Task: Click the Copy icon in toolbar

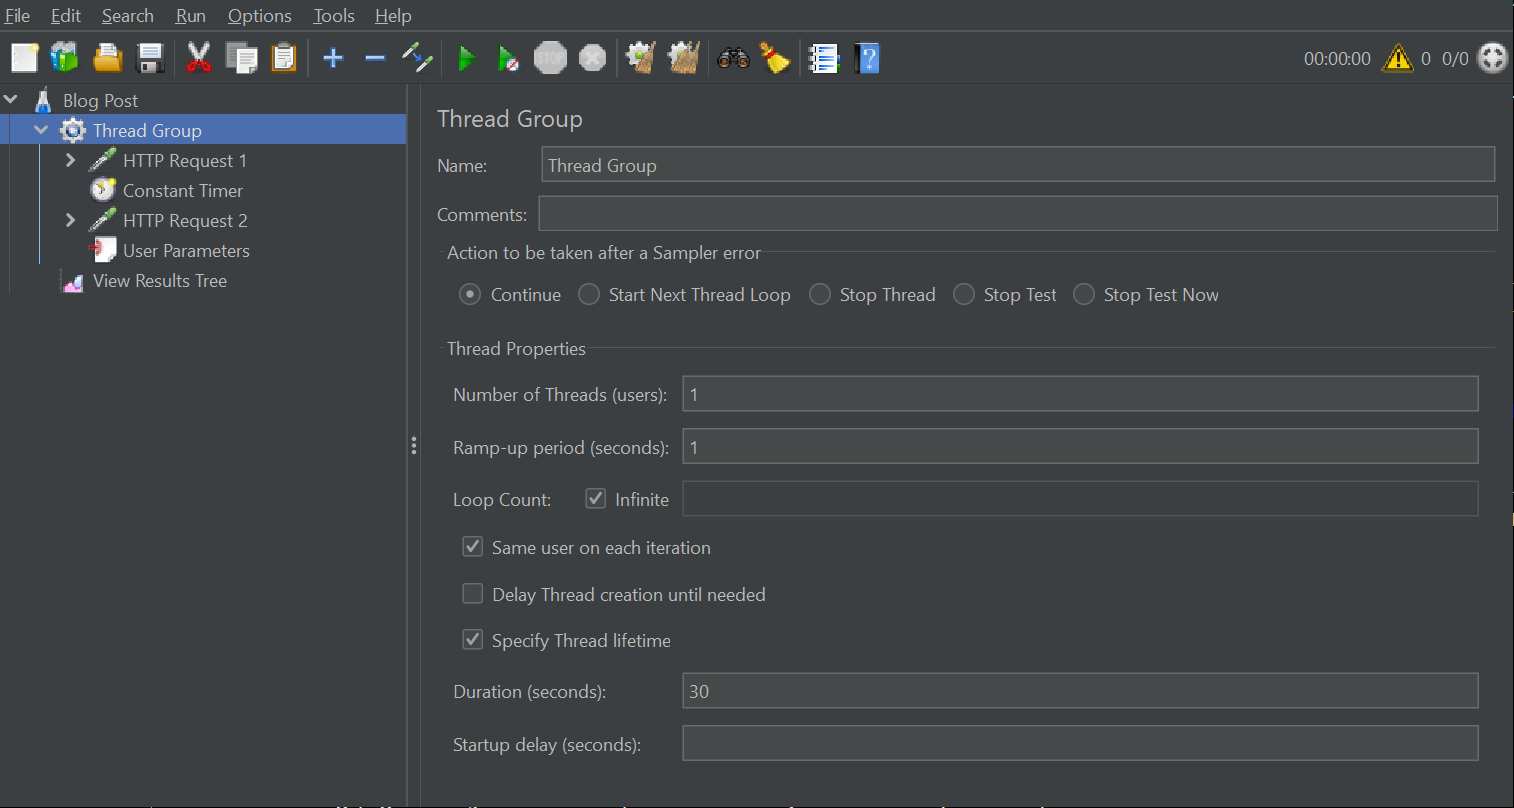Action: pos(241,58)
